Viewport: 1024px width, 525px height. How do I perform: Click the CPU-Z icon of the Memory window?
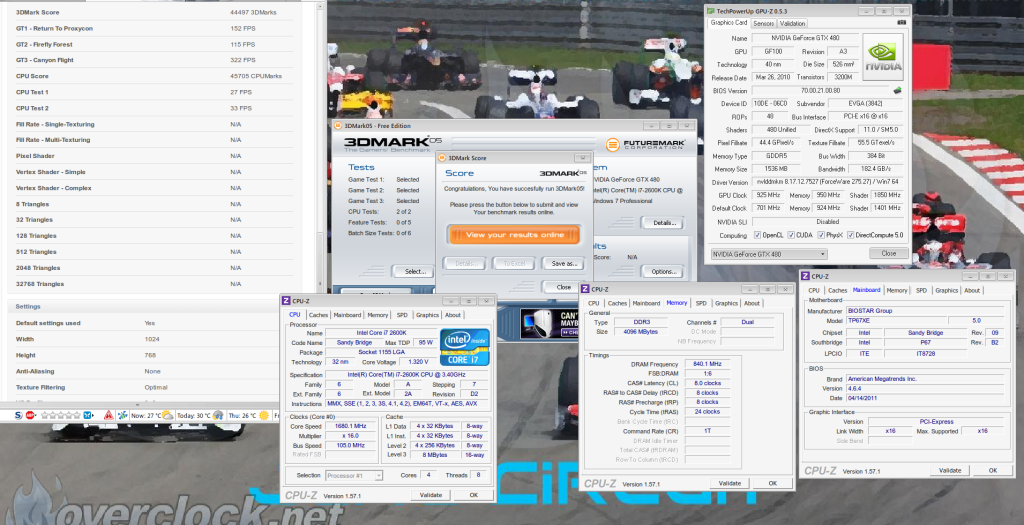click(585, 289)
